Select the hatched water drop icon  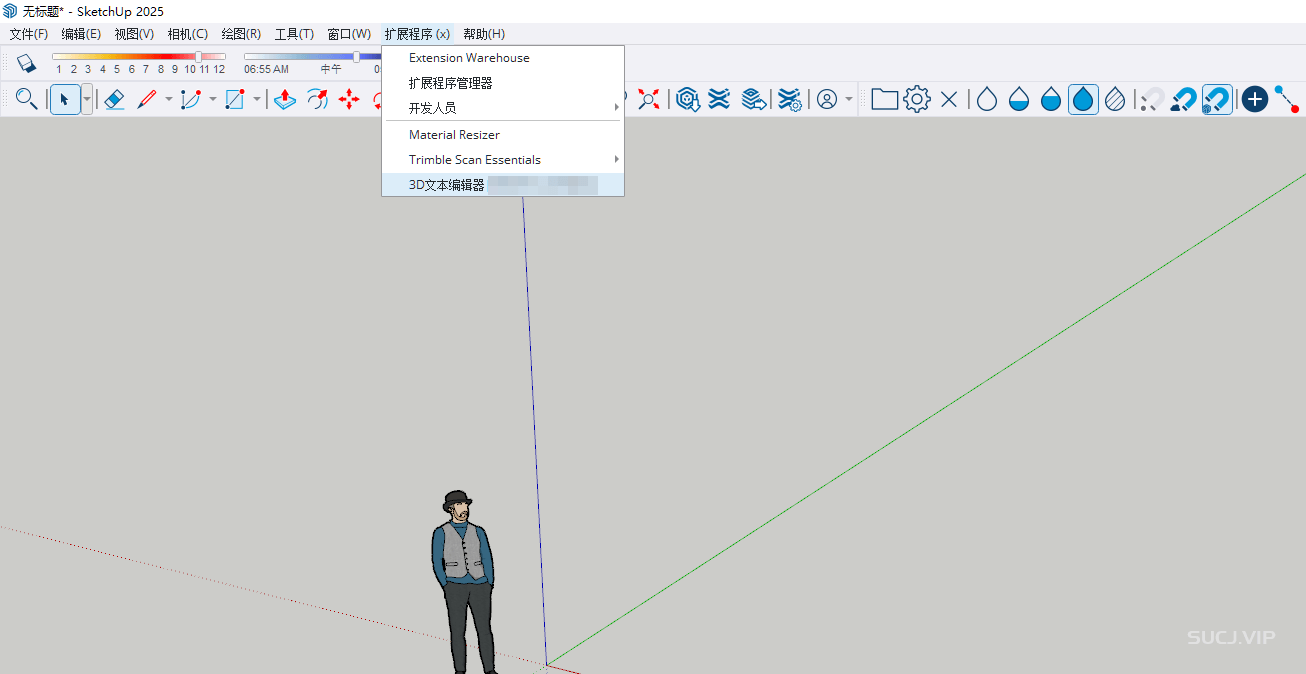point(1115,99)
